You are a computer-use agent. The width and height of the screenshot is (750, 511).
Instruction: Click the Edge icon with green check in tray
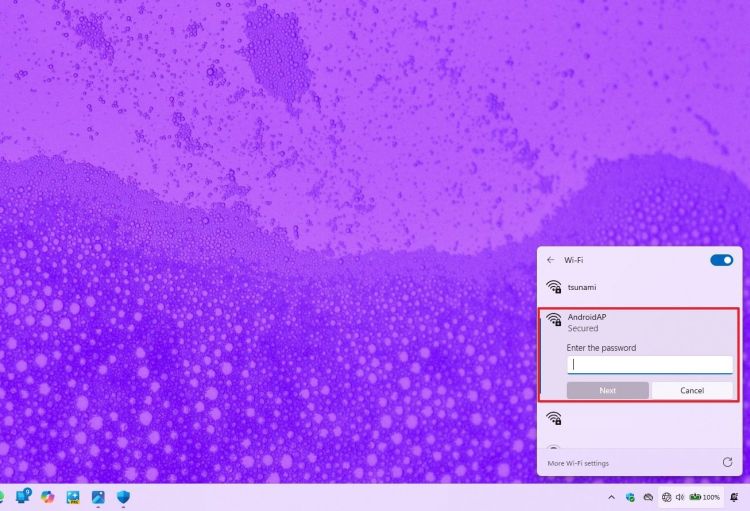point(630,497)
